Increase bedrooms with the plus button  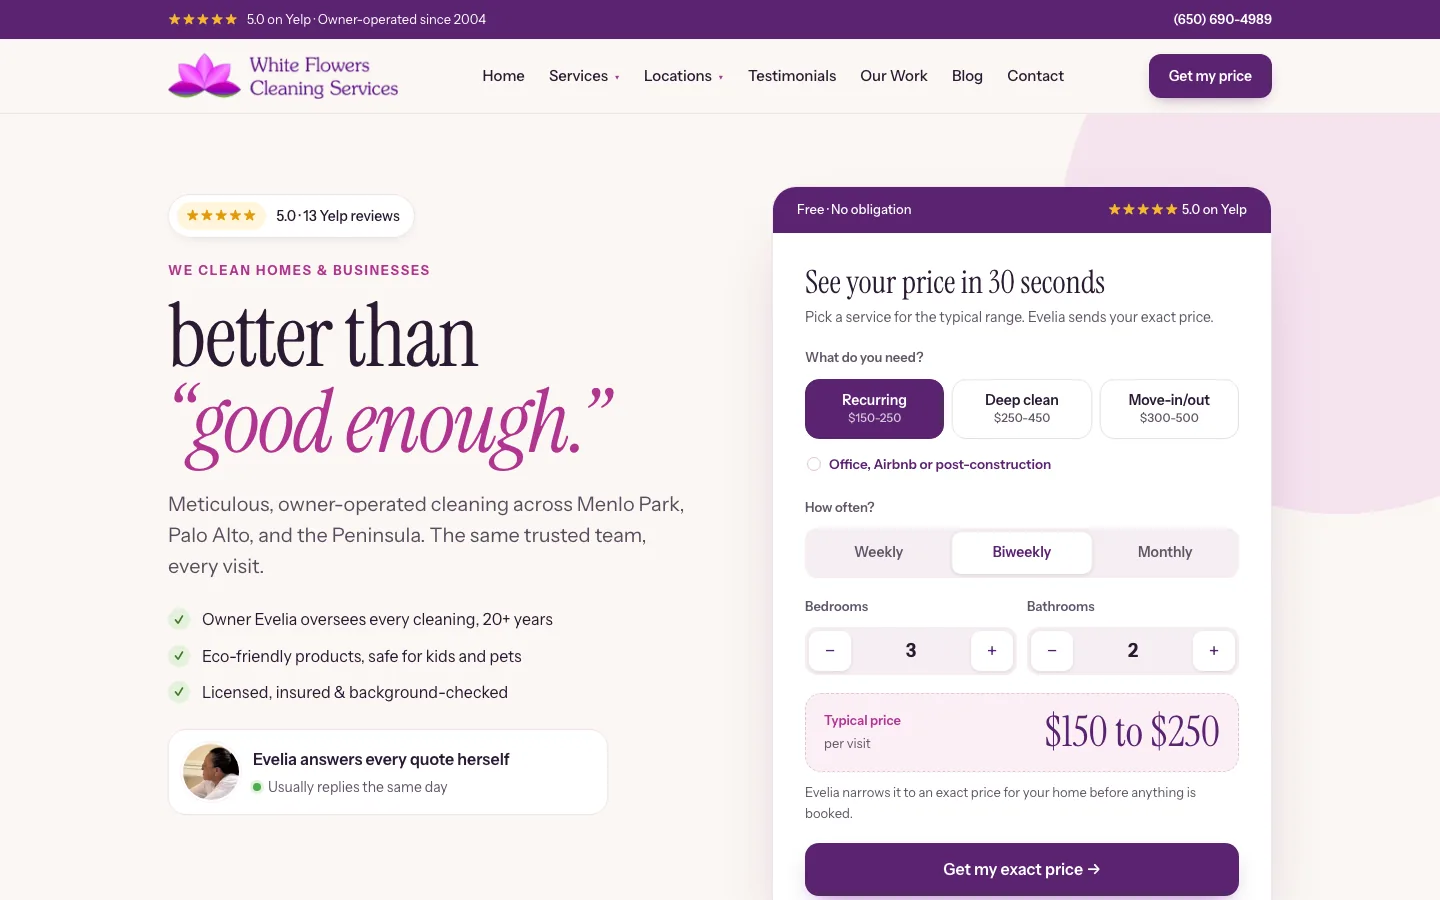pyautogui.click(x=992, y=651)
